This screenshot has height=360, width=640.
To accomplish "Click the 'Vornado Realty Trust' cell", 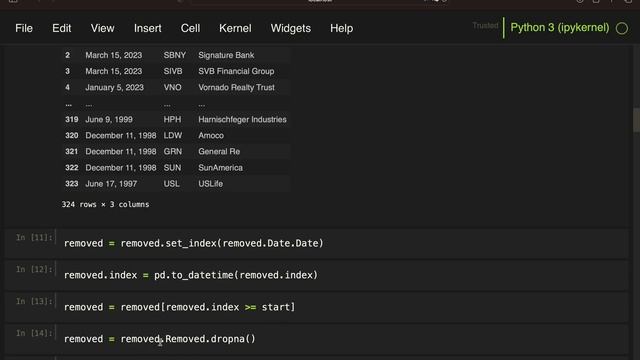I will coord(236,87).
